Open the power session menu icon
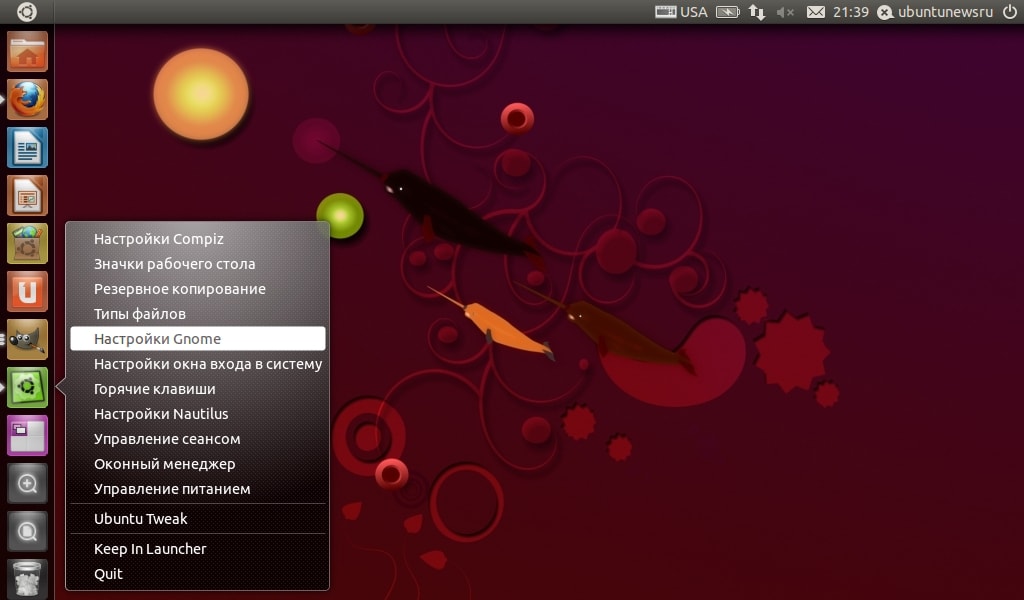The width and height of the screenshot is (1024, 600). coord(1010,12)
